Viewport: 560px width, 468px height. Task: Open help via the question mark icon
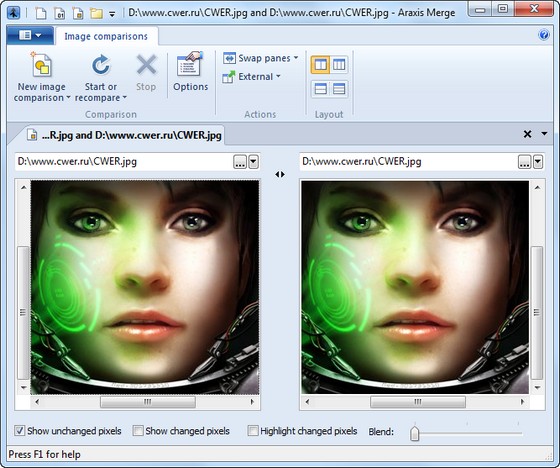tap(544, 35)
